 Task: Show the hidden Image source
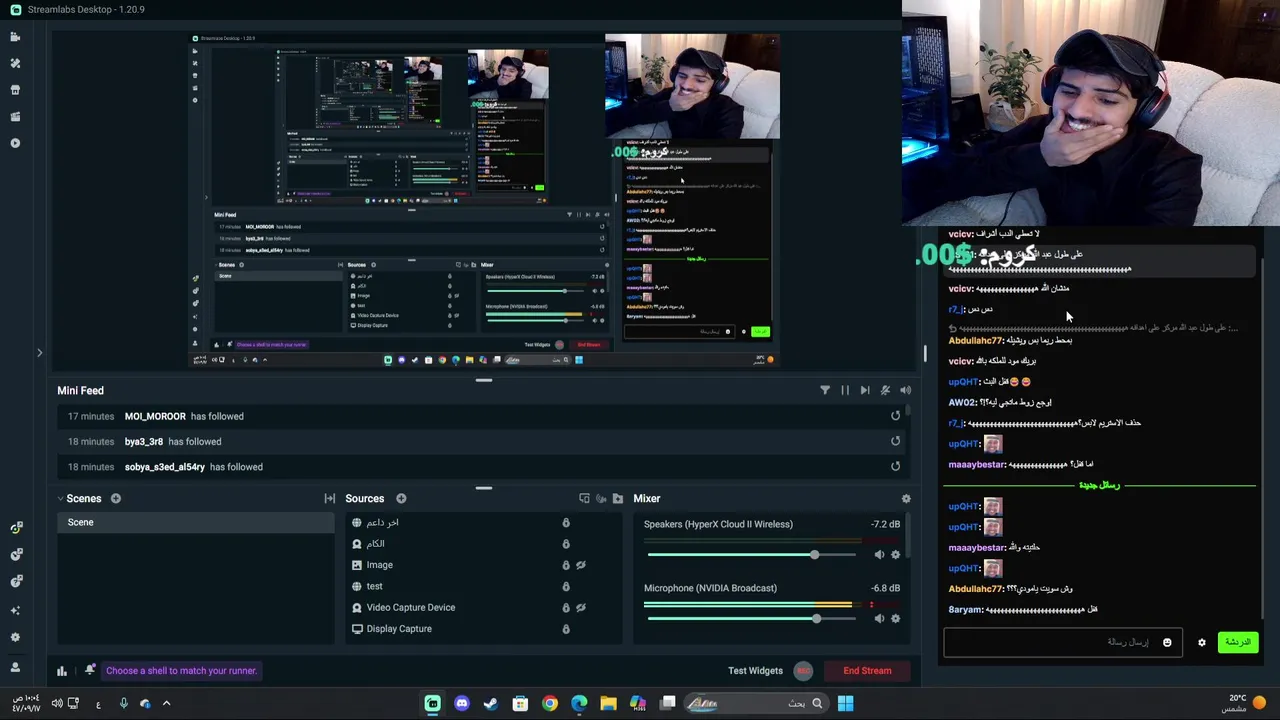(581, 565)
